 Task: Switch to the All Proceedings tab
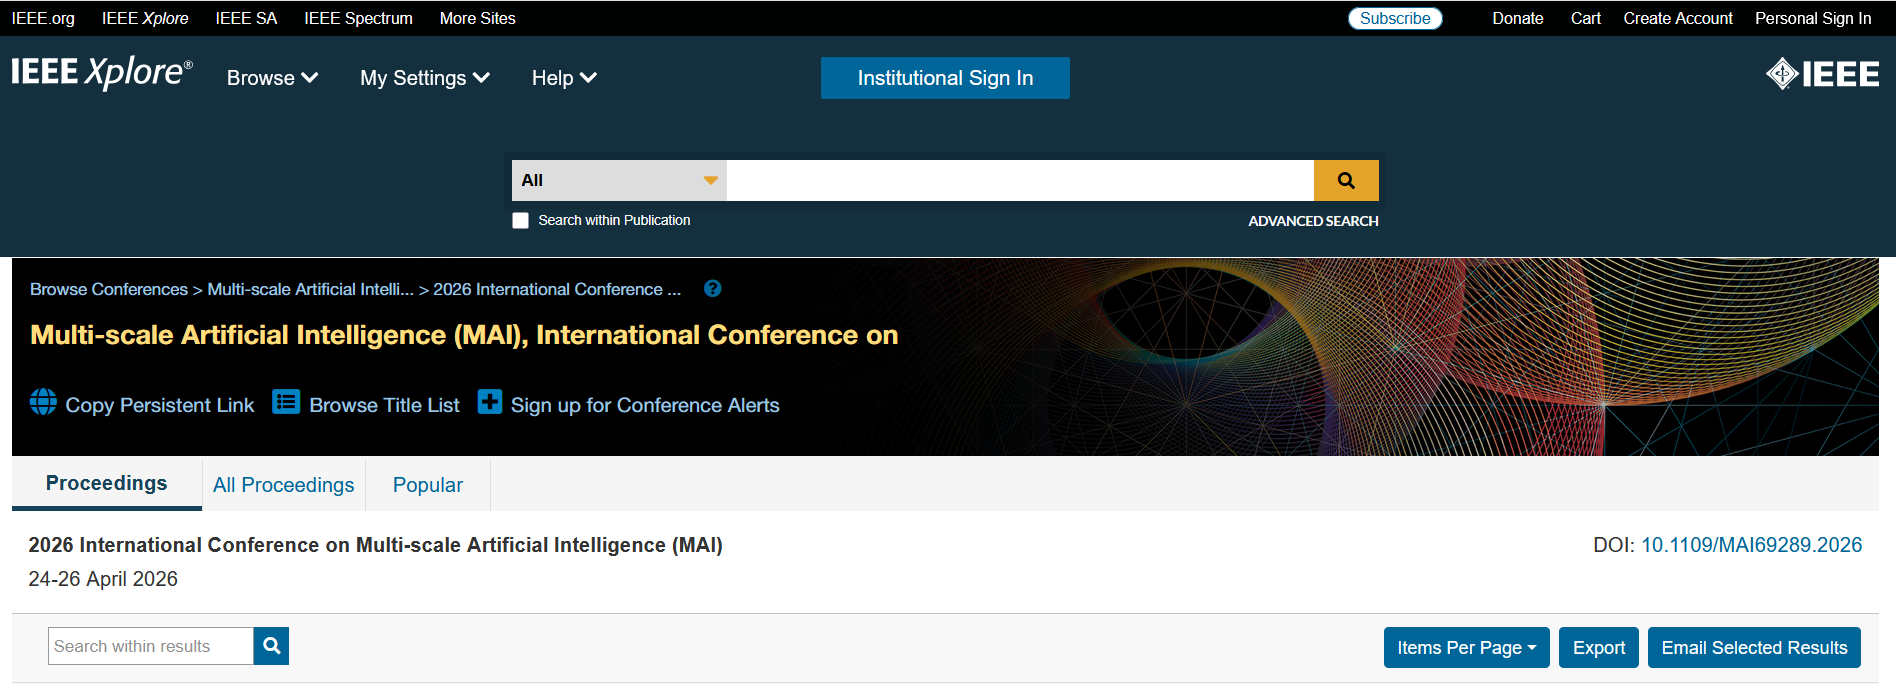(x=284, y=485)
